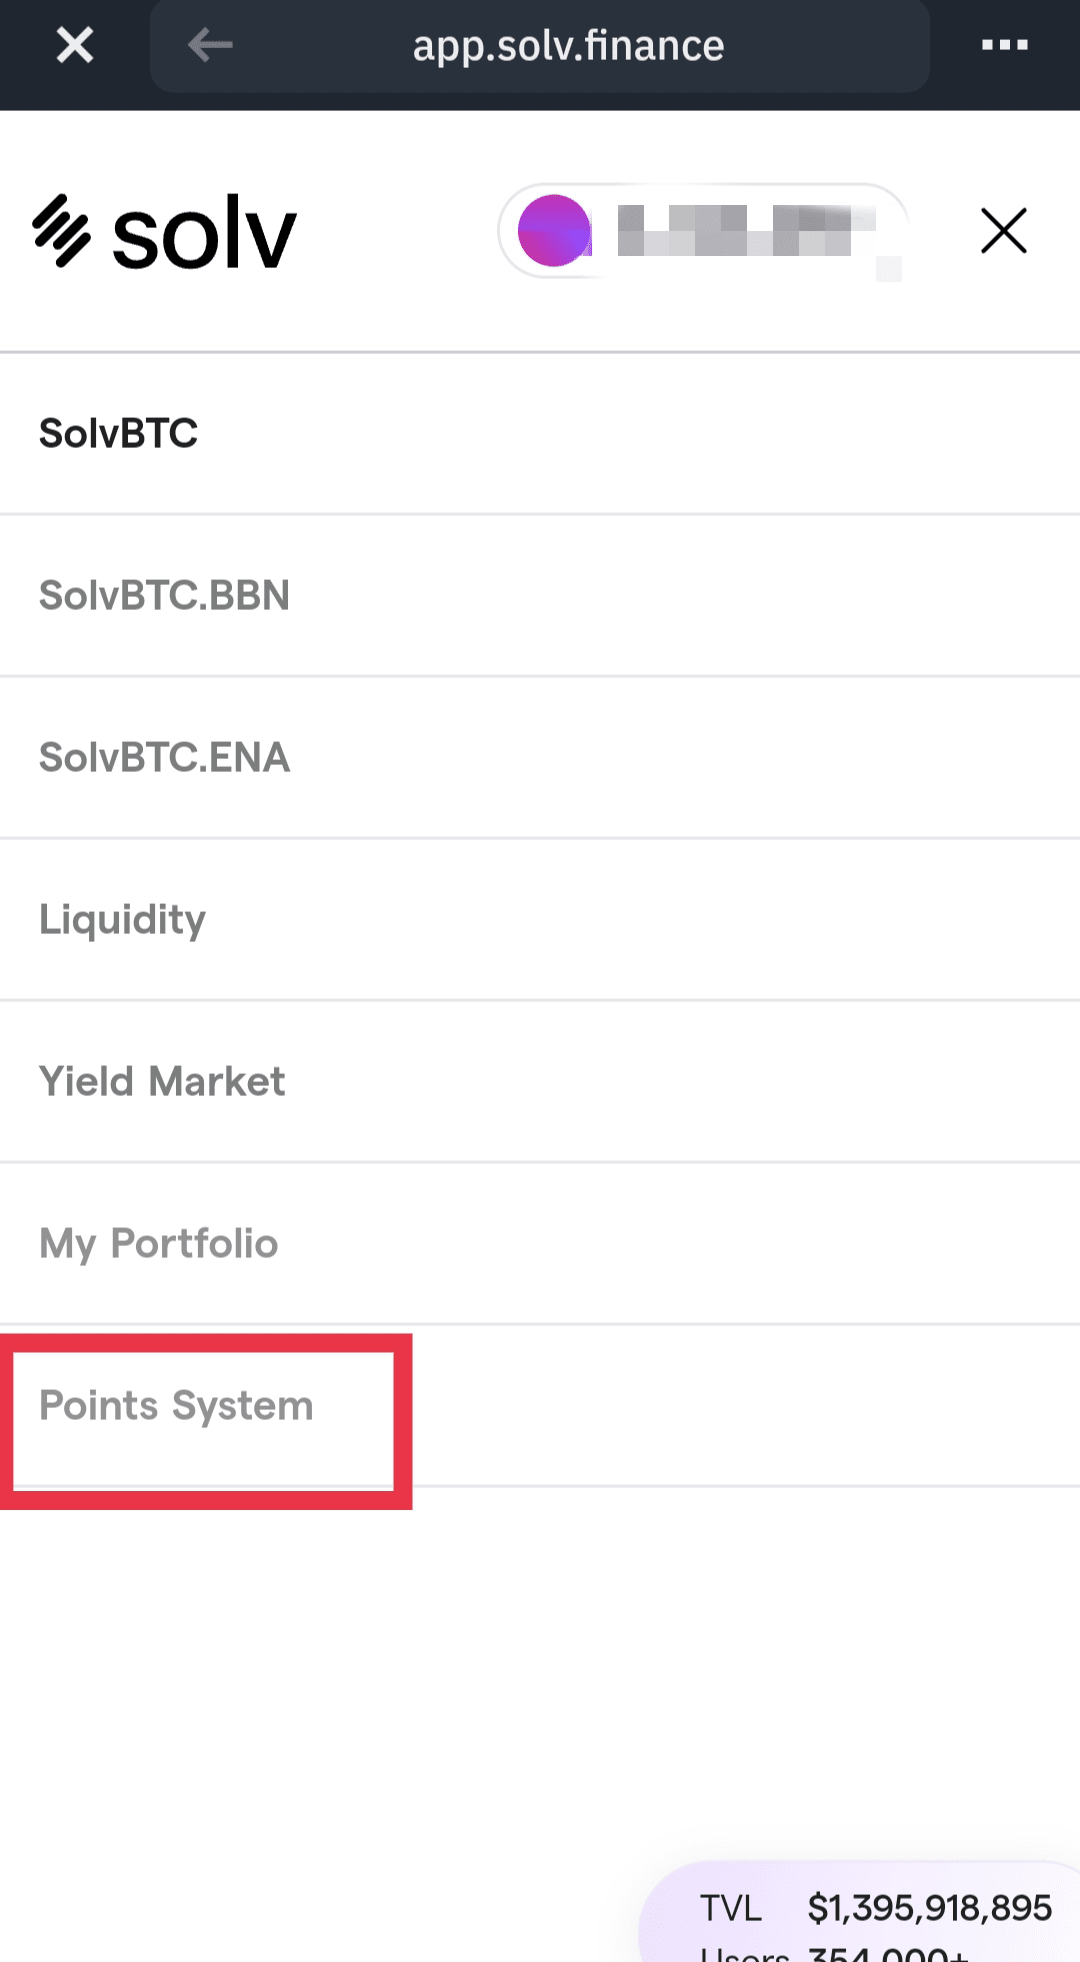The height and width of the screenshot is (1962, 1080).
Task: Tap the $1,395,918,895 TVL value
Action: point(929,1908)
